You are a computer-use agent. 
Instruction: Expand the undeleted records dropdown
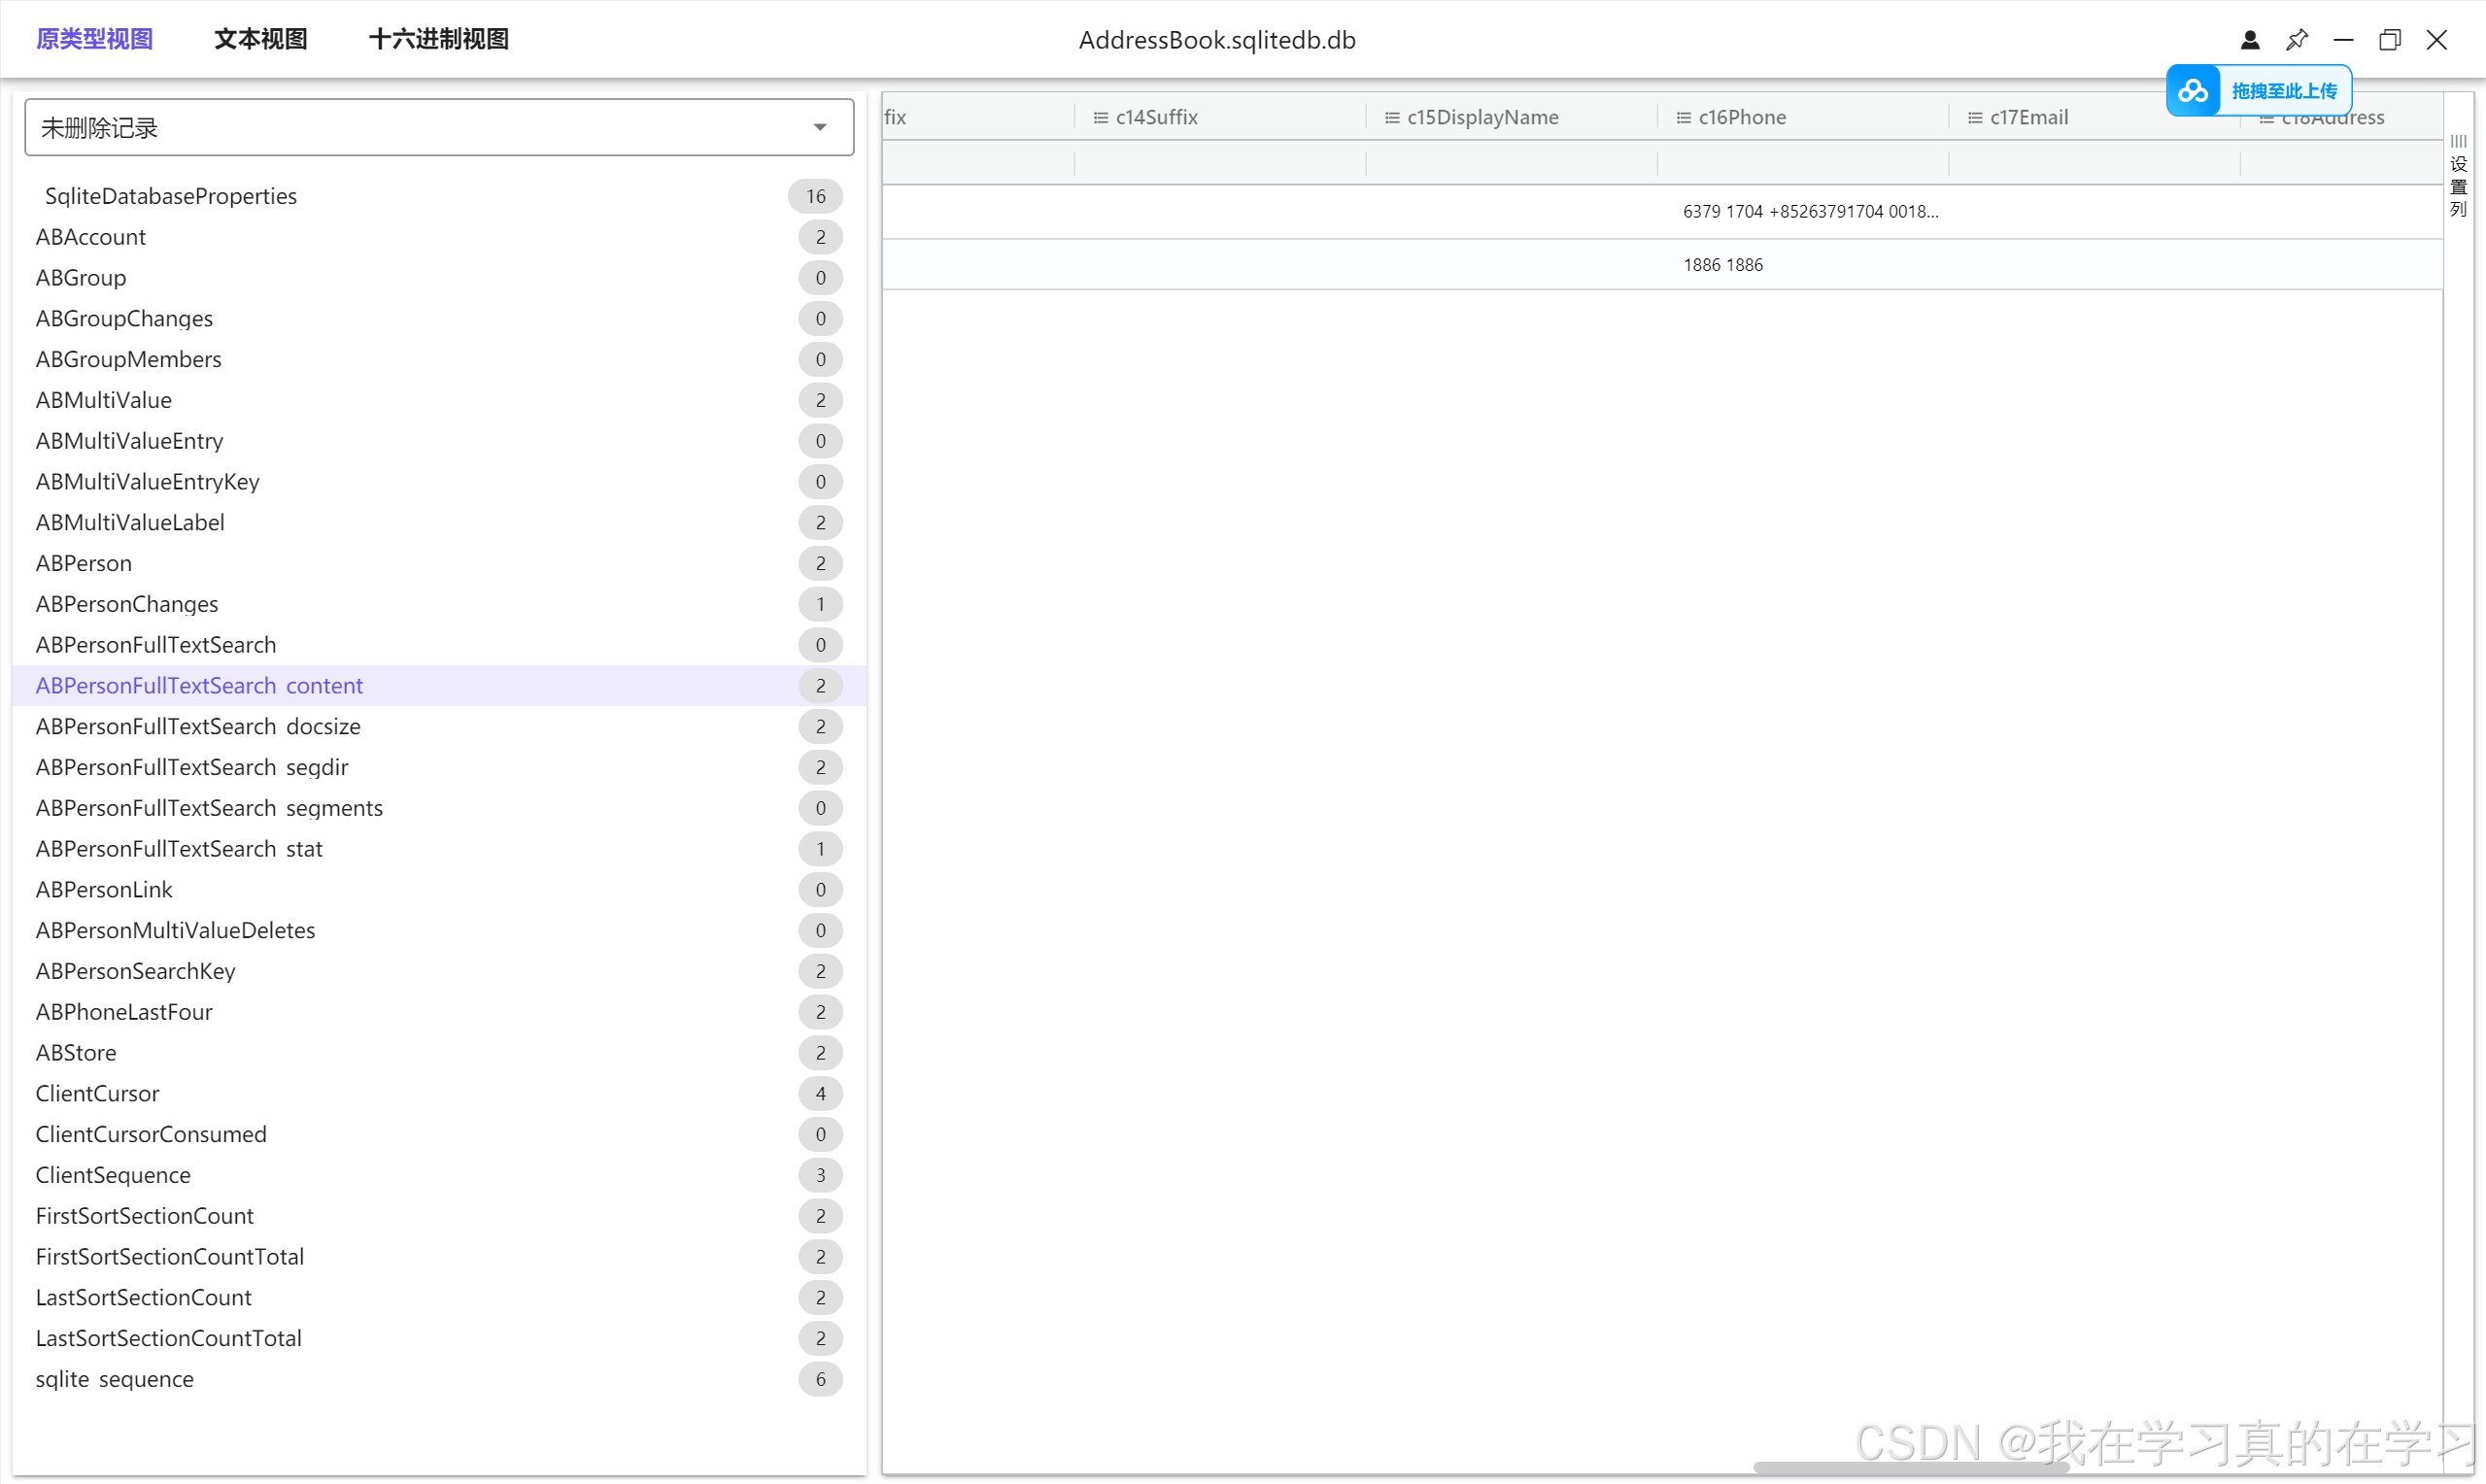[x=819, y=127]
